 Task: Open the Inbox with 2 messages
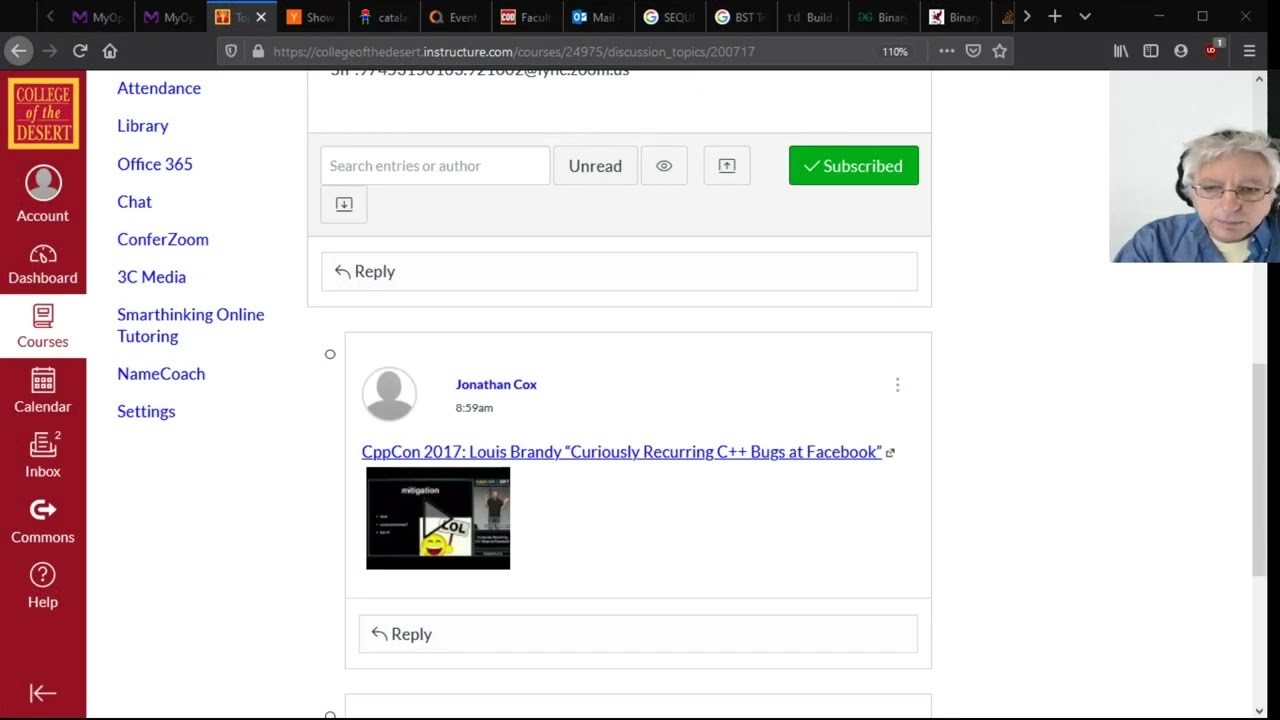point(43,456)
